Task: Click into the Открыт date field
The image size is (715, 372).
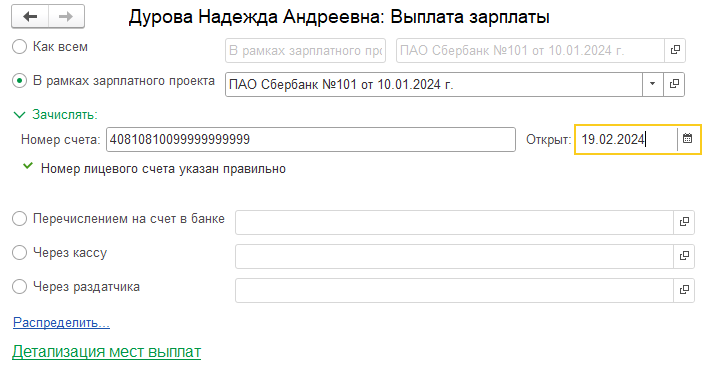Action: point(626,139)
